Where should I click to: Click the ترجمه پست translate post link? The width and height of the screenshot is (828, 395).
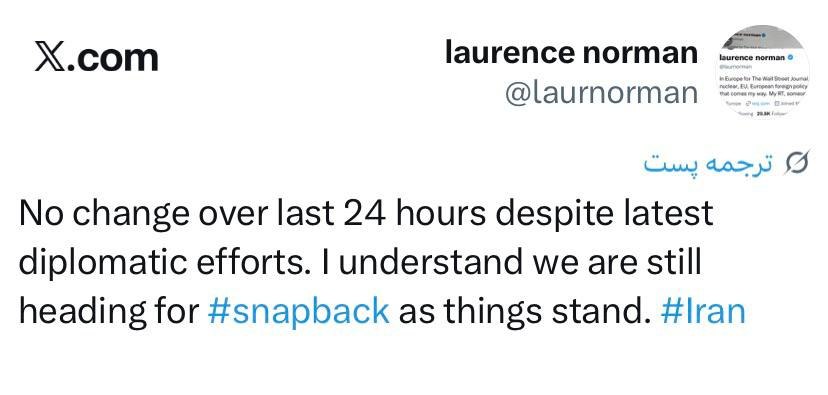pyautogui.click(x=708, y=164)
